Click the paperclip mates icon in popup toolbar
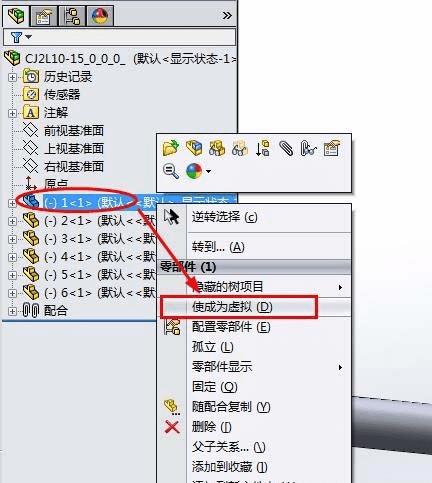Viewport: 432px width, 483px height. click(x=286, y=148)
